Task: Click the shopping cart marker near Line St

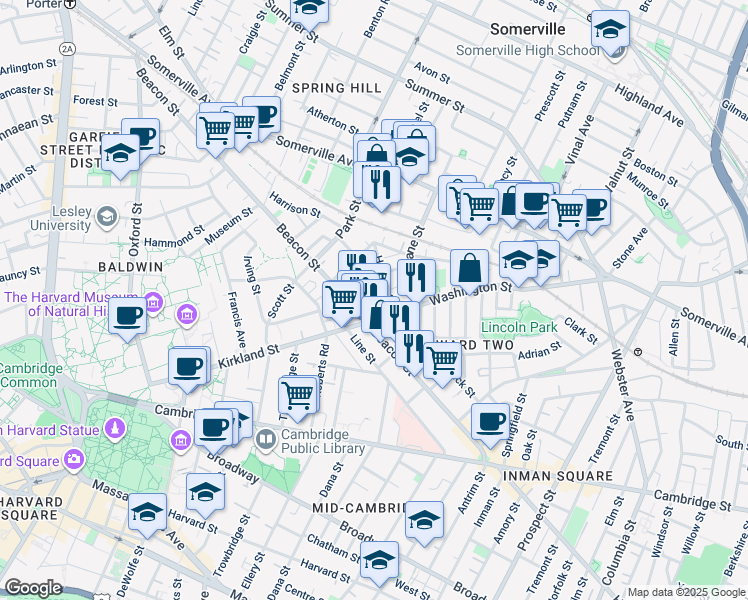Action: click(342, 298)
